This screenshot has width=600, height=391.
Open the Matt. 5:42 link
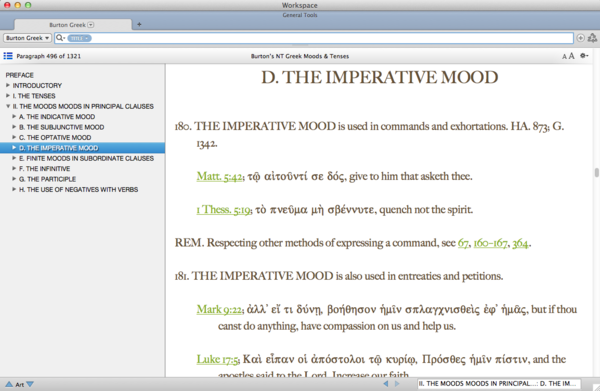coord(219,176)
